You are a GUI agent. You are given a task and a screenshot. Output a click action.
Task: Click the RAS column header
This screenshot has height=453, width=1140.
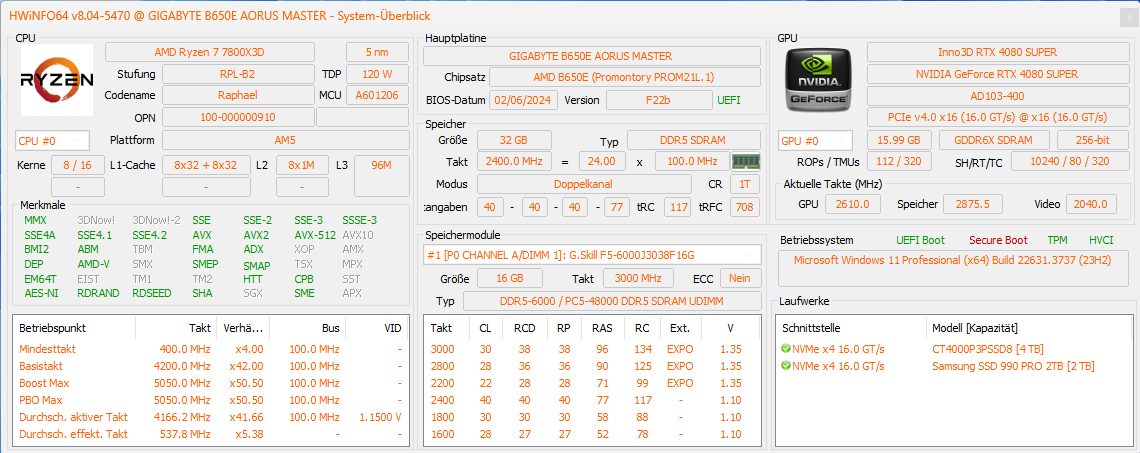[602, 328]
